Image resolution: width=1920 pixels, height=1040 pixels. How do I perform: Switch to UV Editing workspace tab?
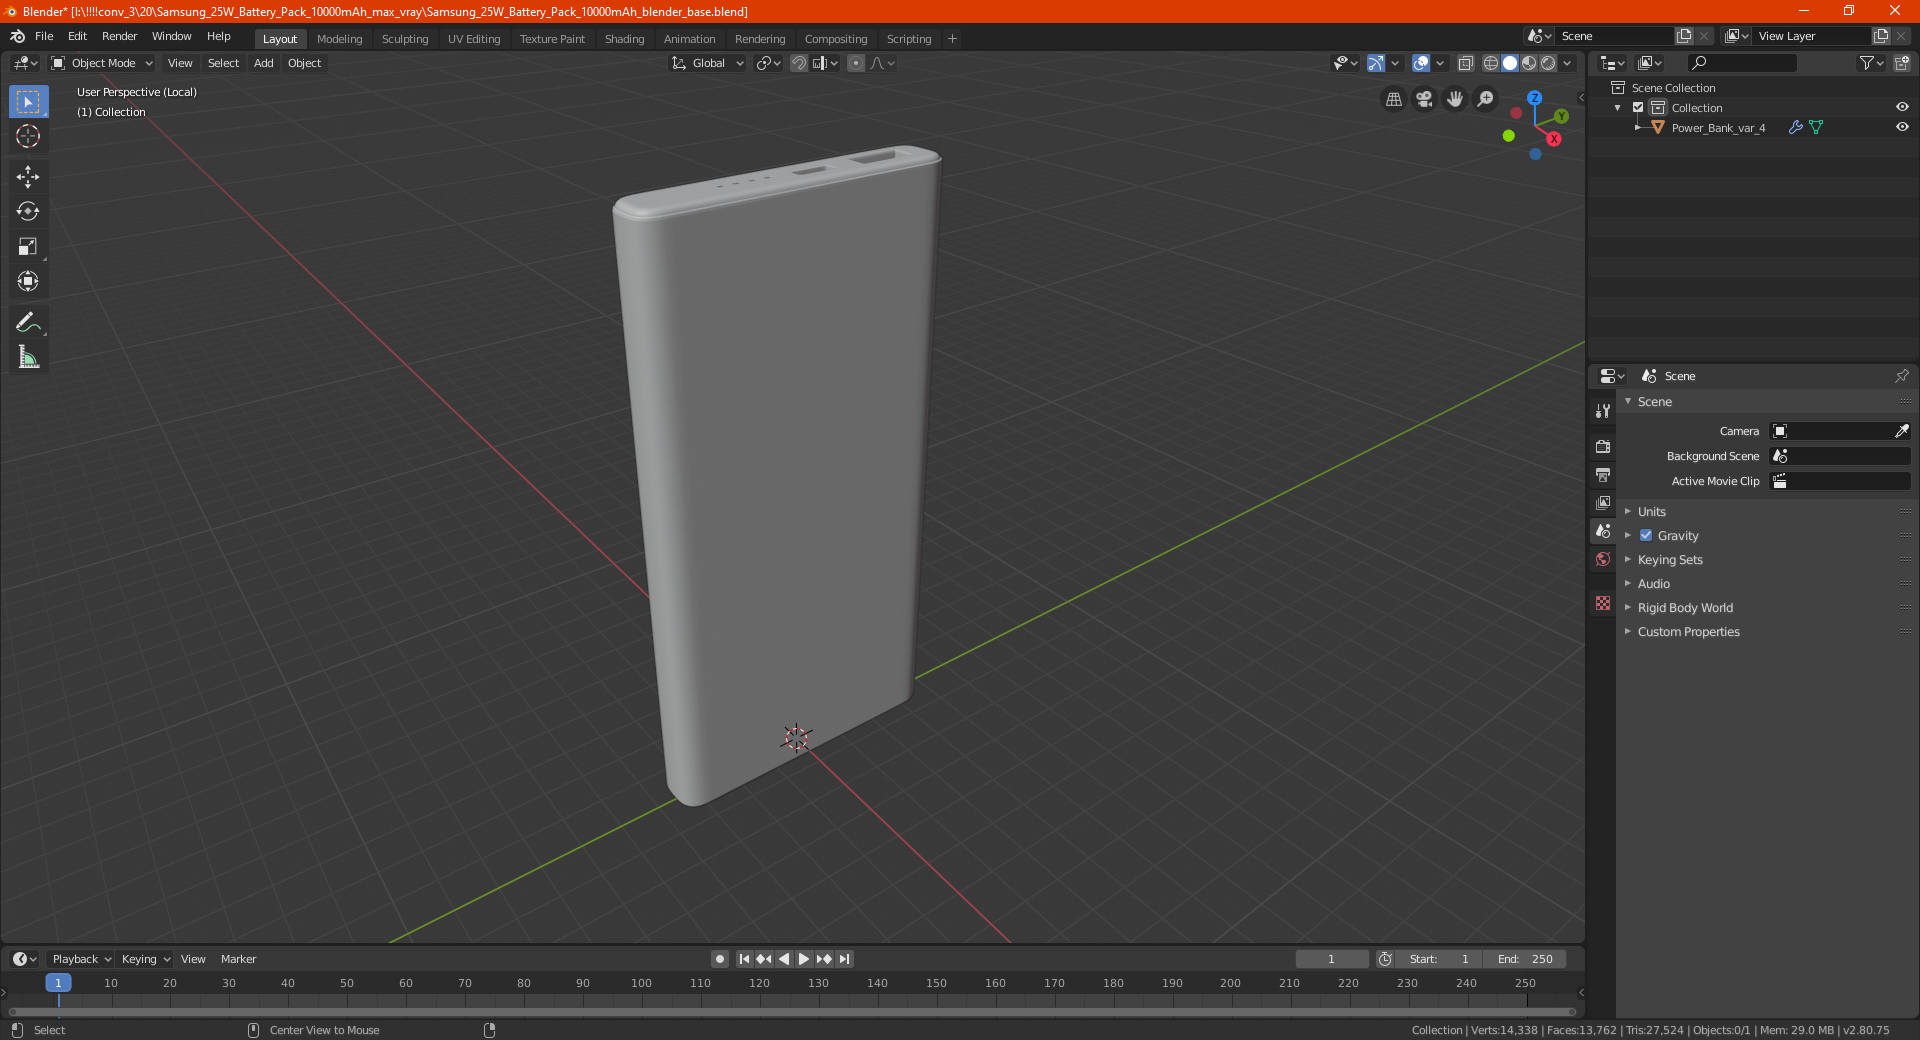click(474, 39)
